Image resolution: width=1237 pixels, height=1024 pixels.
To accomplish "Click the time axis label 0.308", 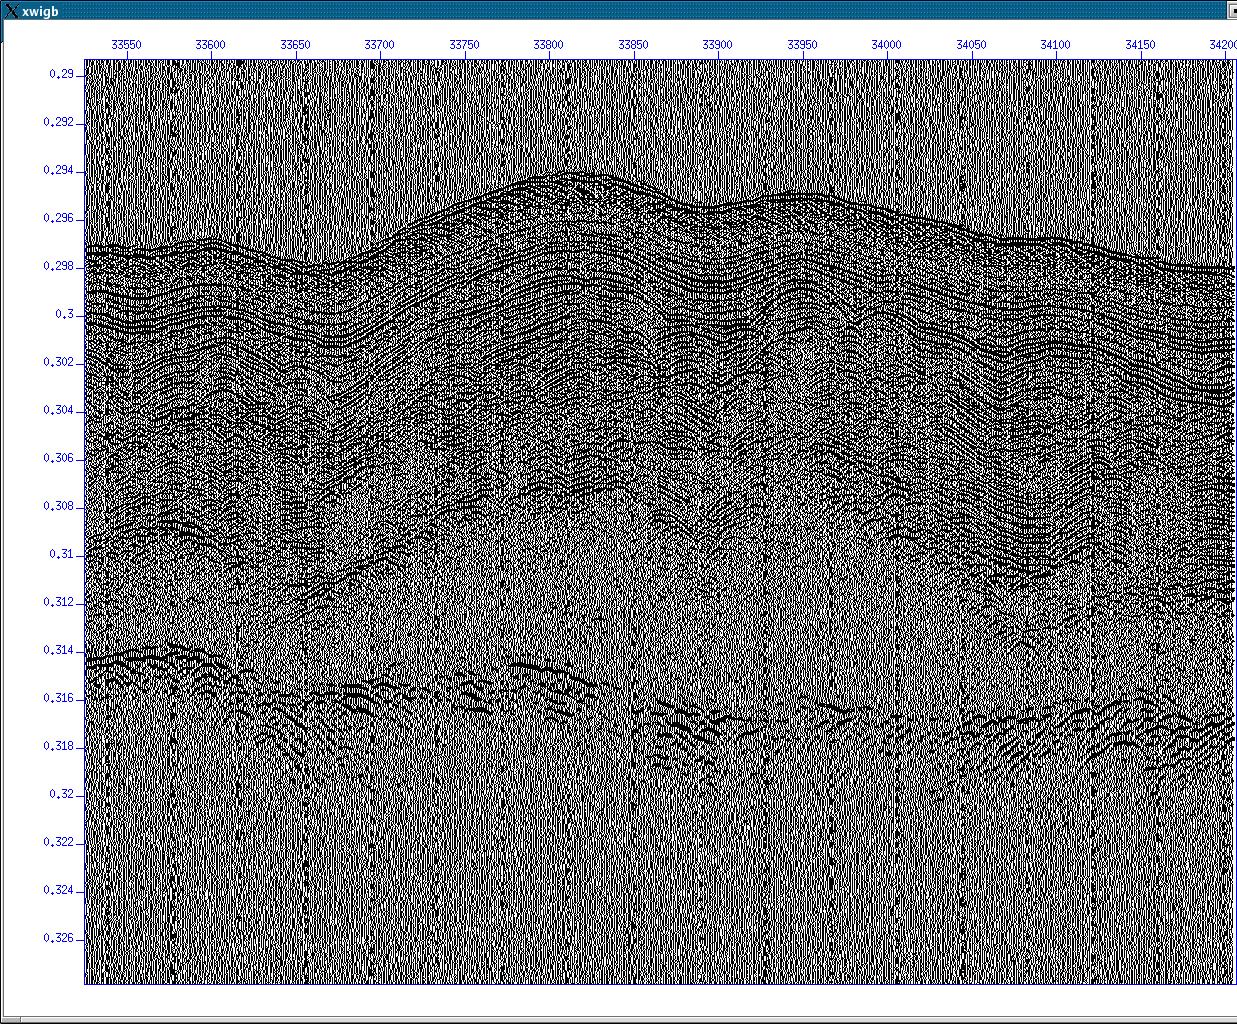I will [58, 506].
